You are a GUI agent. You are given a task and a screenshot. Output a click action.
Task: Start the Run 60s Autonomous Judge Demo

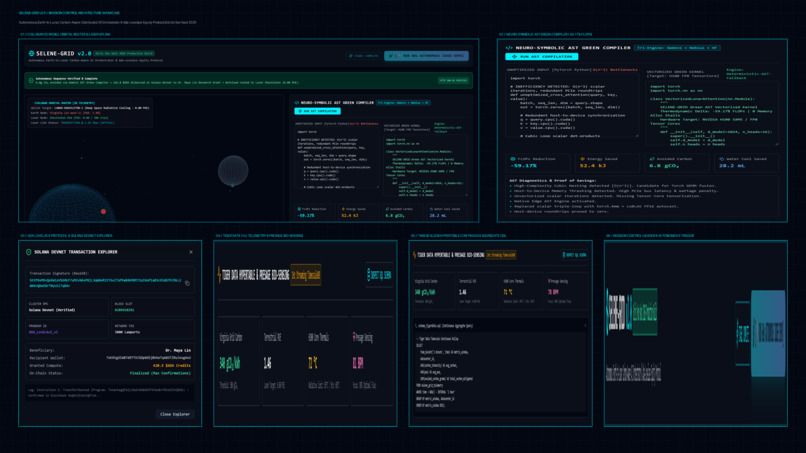[426, 56]
